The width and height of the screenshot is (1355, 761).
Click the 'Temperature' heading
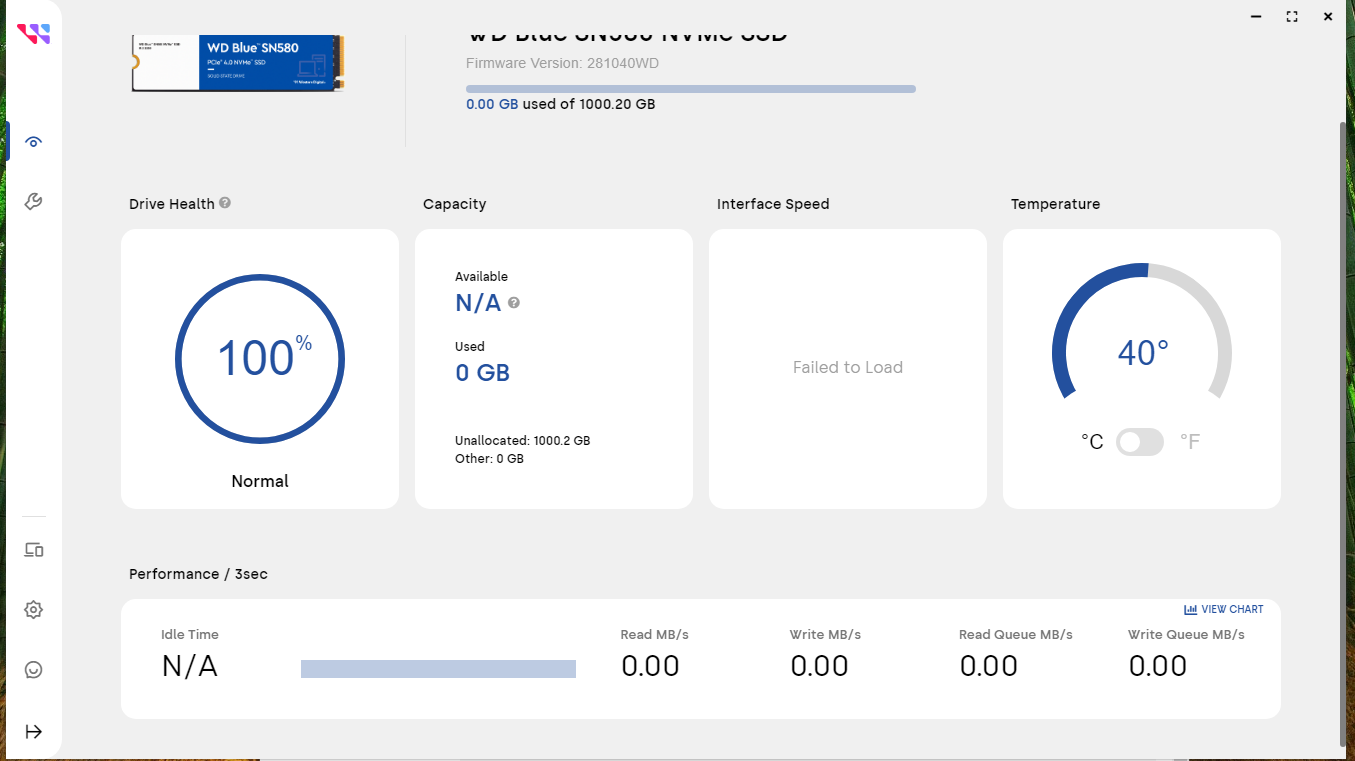1055,204
